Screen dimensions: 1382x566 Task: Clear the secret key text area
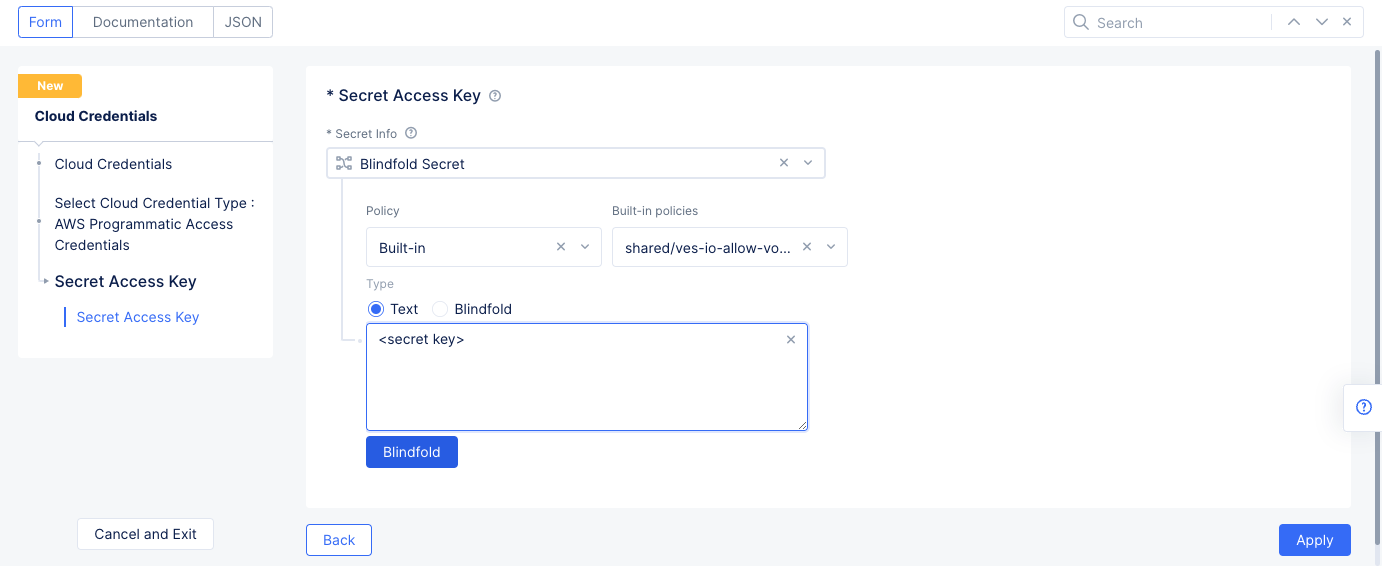click(x=791, y=340)
